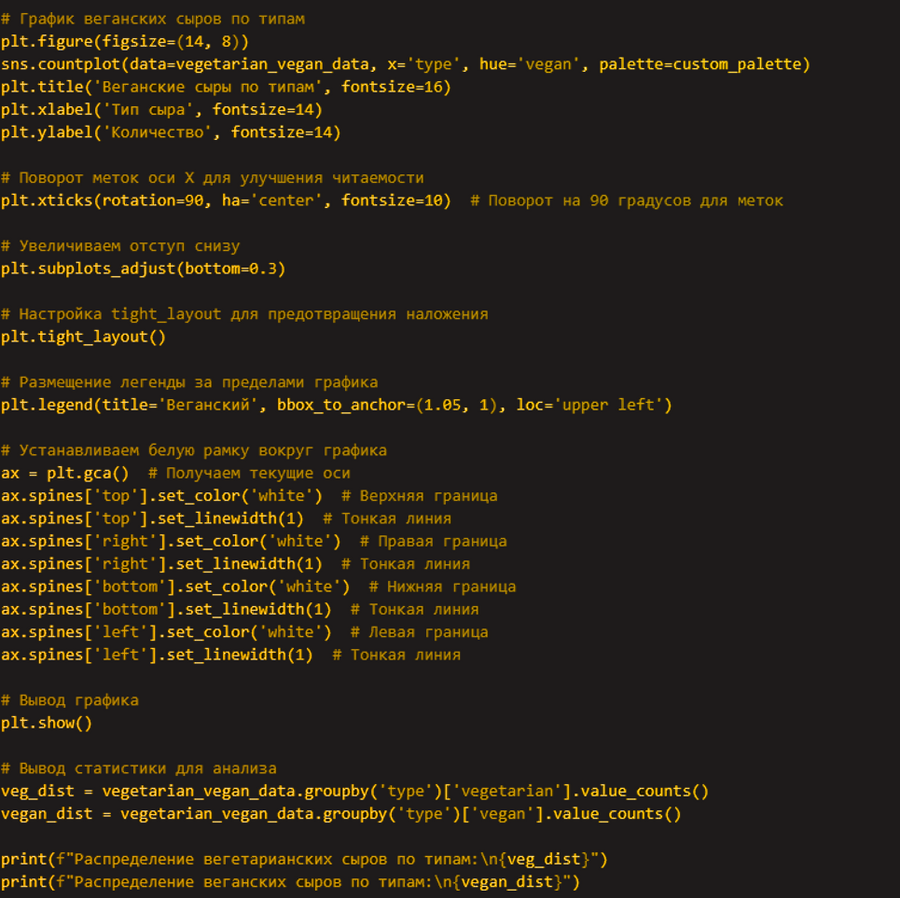This screenshot has width=900, height=898.
Task: Click the plt.ylabel 'Количество' line
Action: [170, 133]
